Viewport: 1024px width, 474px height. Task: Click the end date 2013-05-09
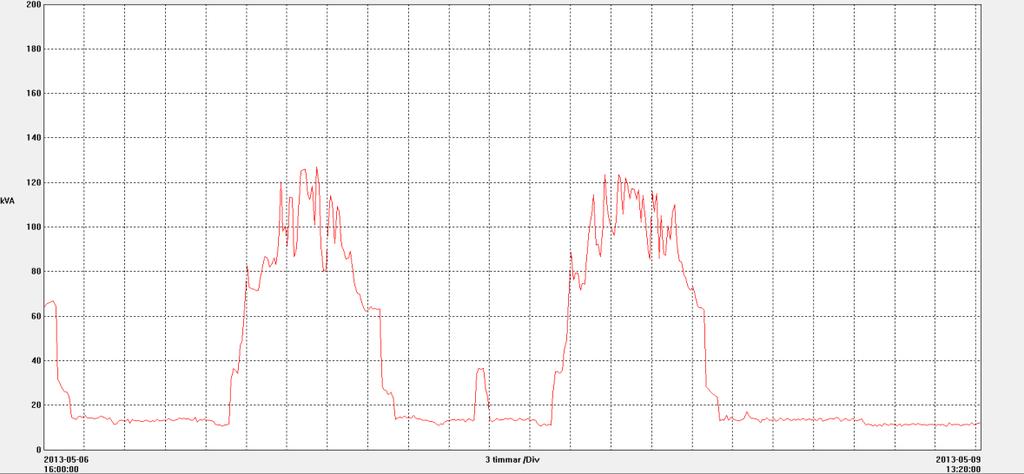[958, 458]
